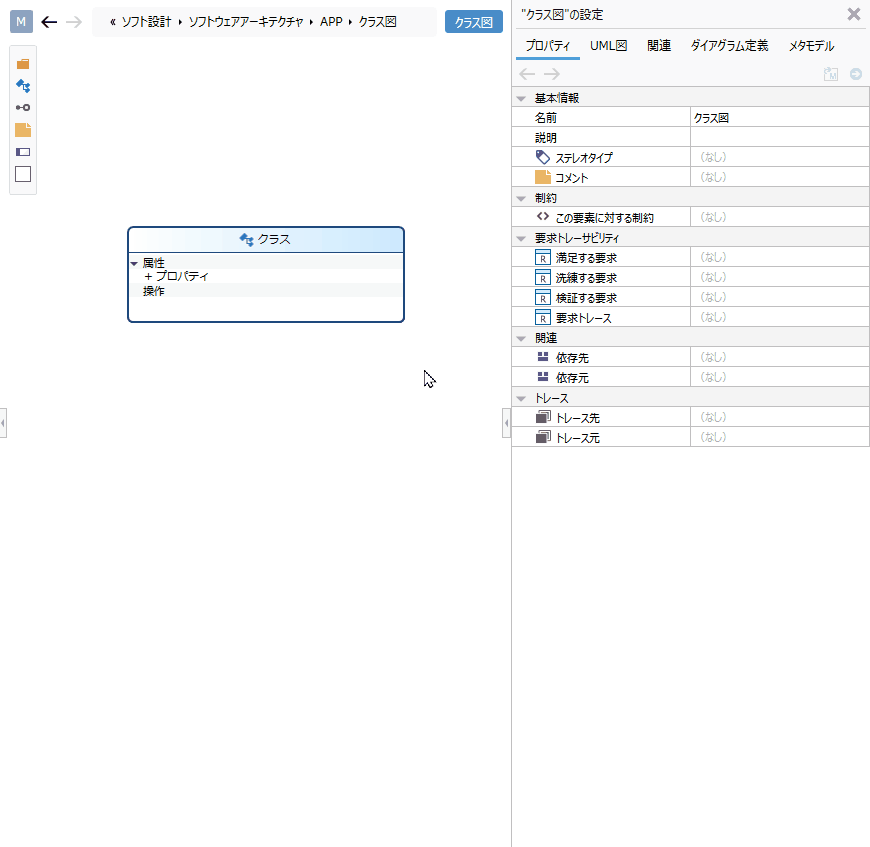Collapse the 要求トレーサビリティ section
The width and height of the screenshot is (870, 847).
[521, 239]
